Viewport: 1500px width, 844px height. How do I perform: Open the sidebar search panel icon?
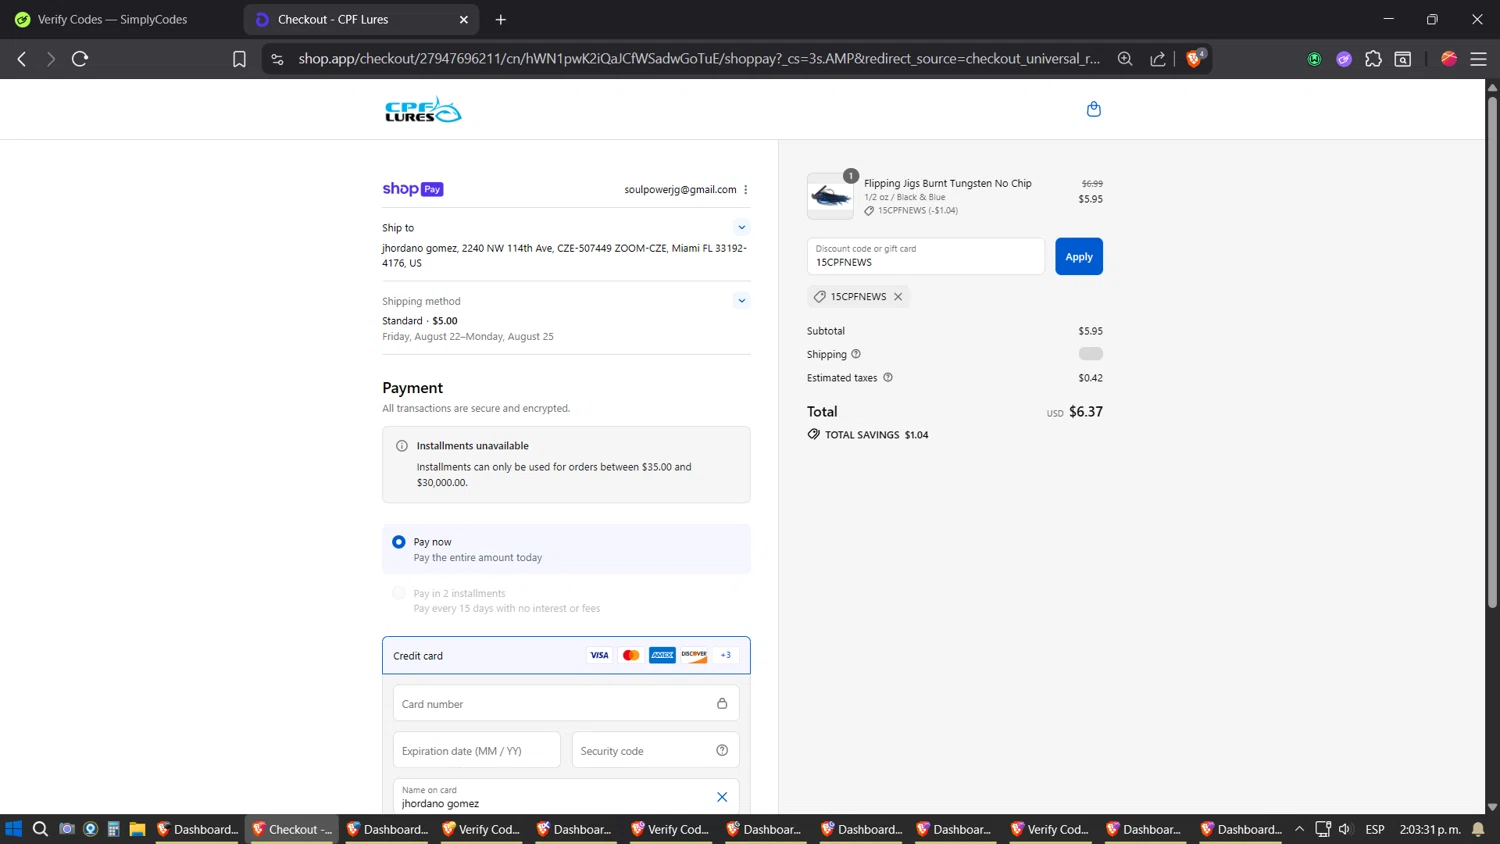(x=1403, y=59)
